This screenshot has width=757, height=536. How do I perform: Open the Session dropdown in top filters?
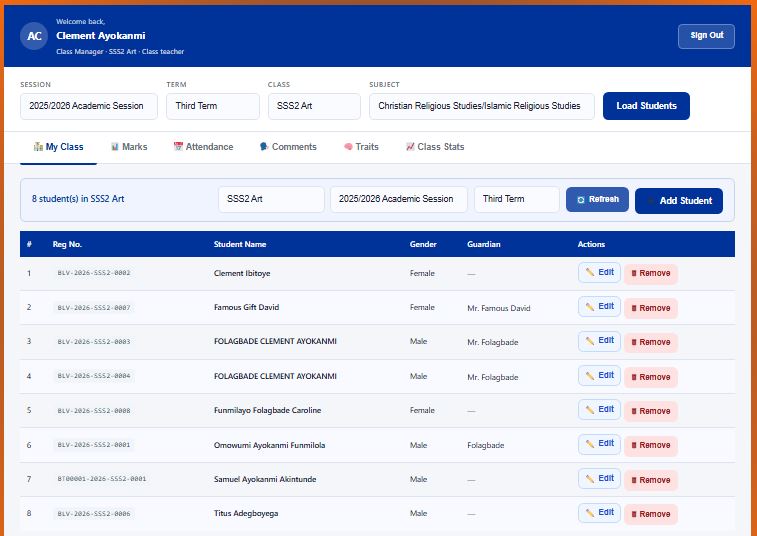click(89, 106)
